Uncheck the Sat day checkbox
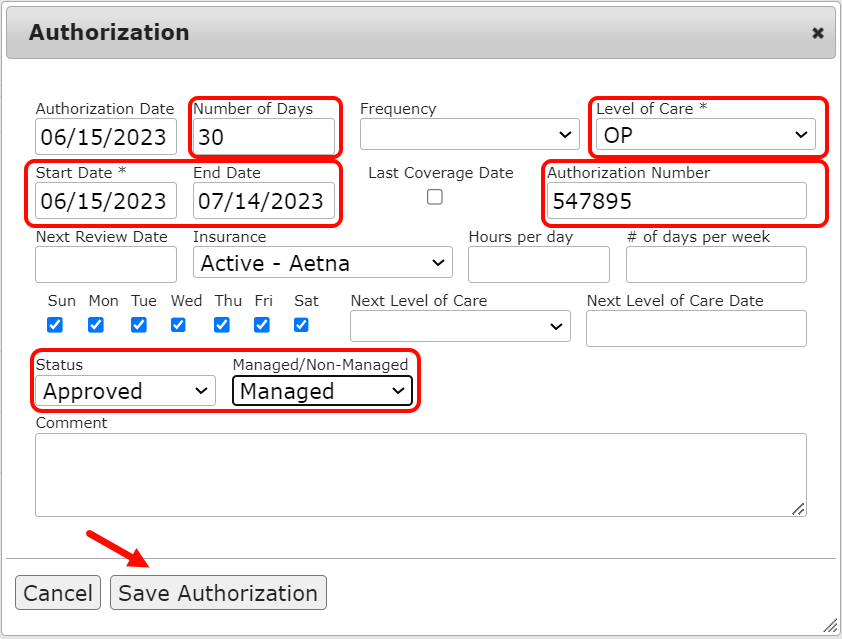This screenshot has height=639, width=842. (301, 324)
